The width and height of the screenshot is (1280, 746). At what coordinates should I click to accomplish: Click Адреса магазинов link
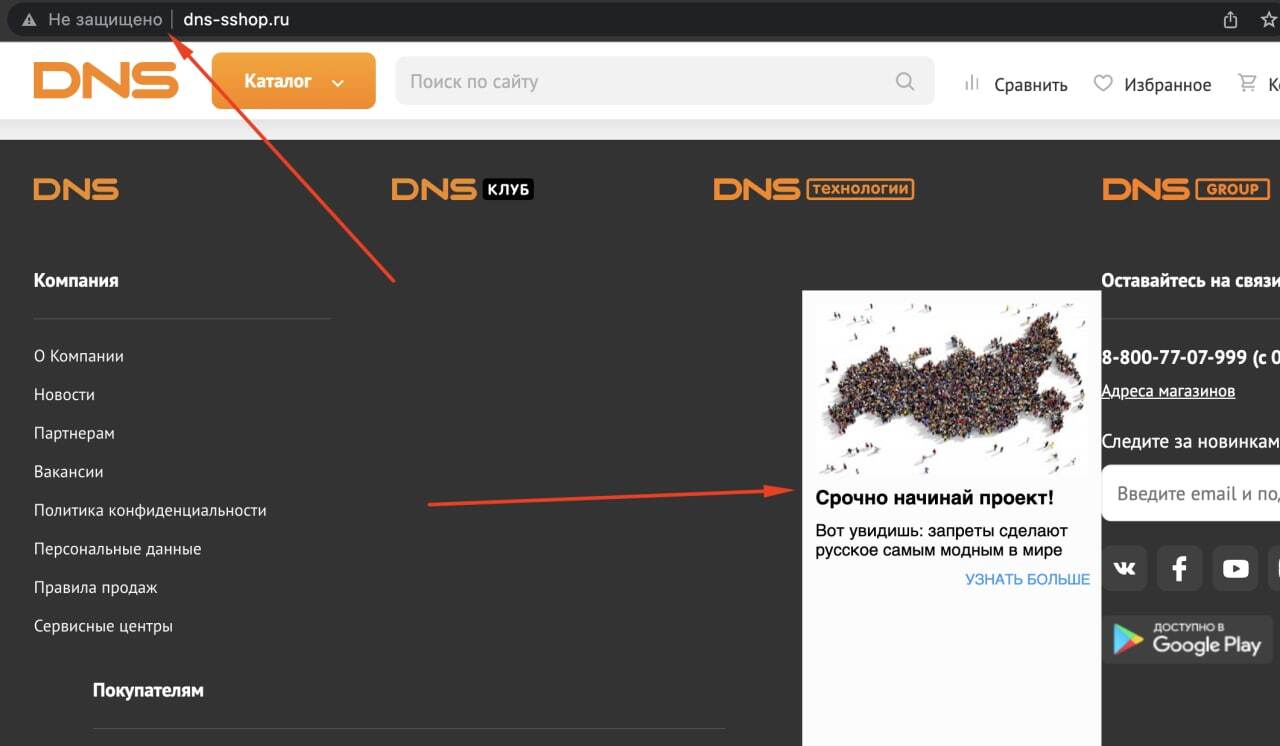(x=1167, y=391)
